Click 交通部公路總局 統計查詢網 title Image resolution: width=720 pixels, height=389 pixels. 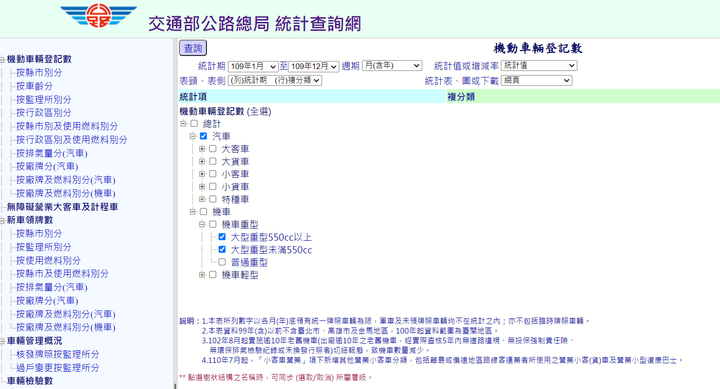pyautogui.click(x=254, y=23)
